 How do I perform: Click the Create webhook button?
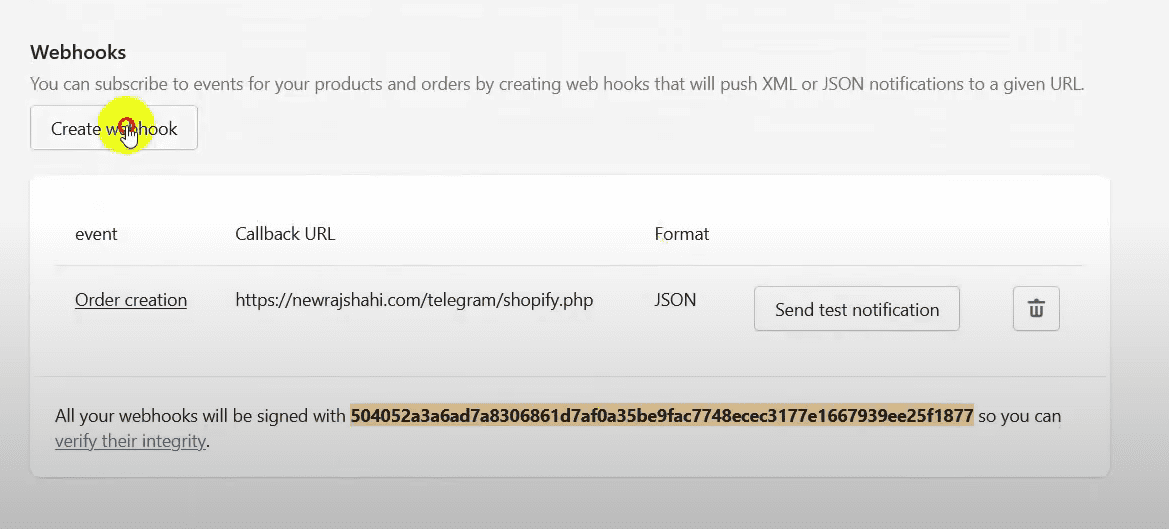click(x=114, y=129)
